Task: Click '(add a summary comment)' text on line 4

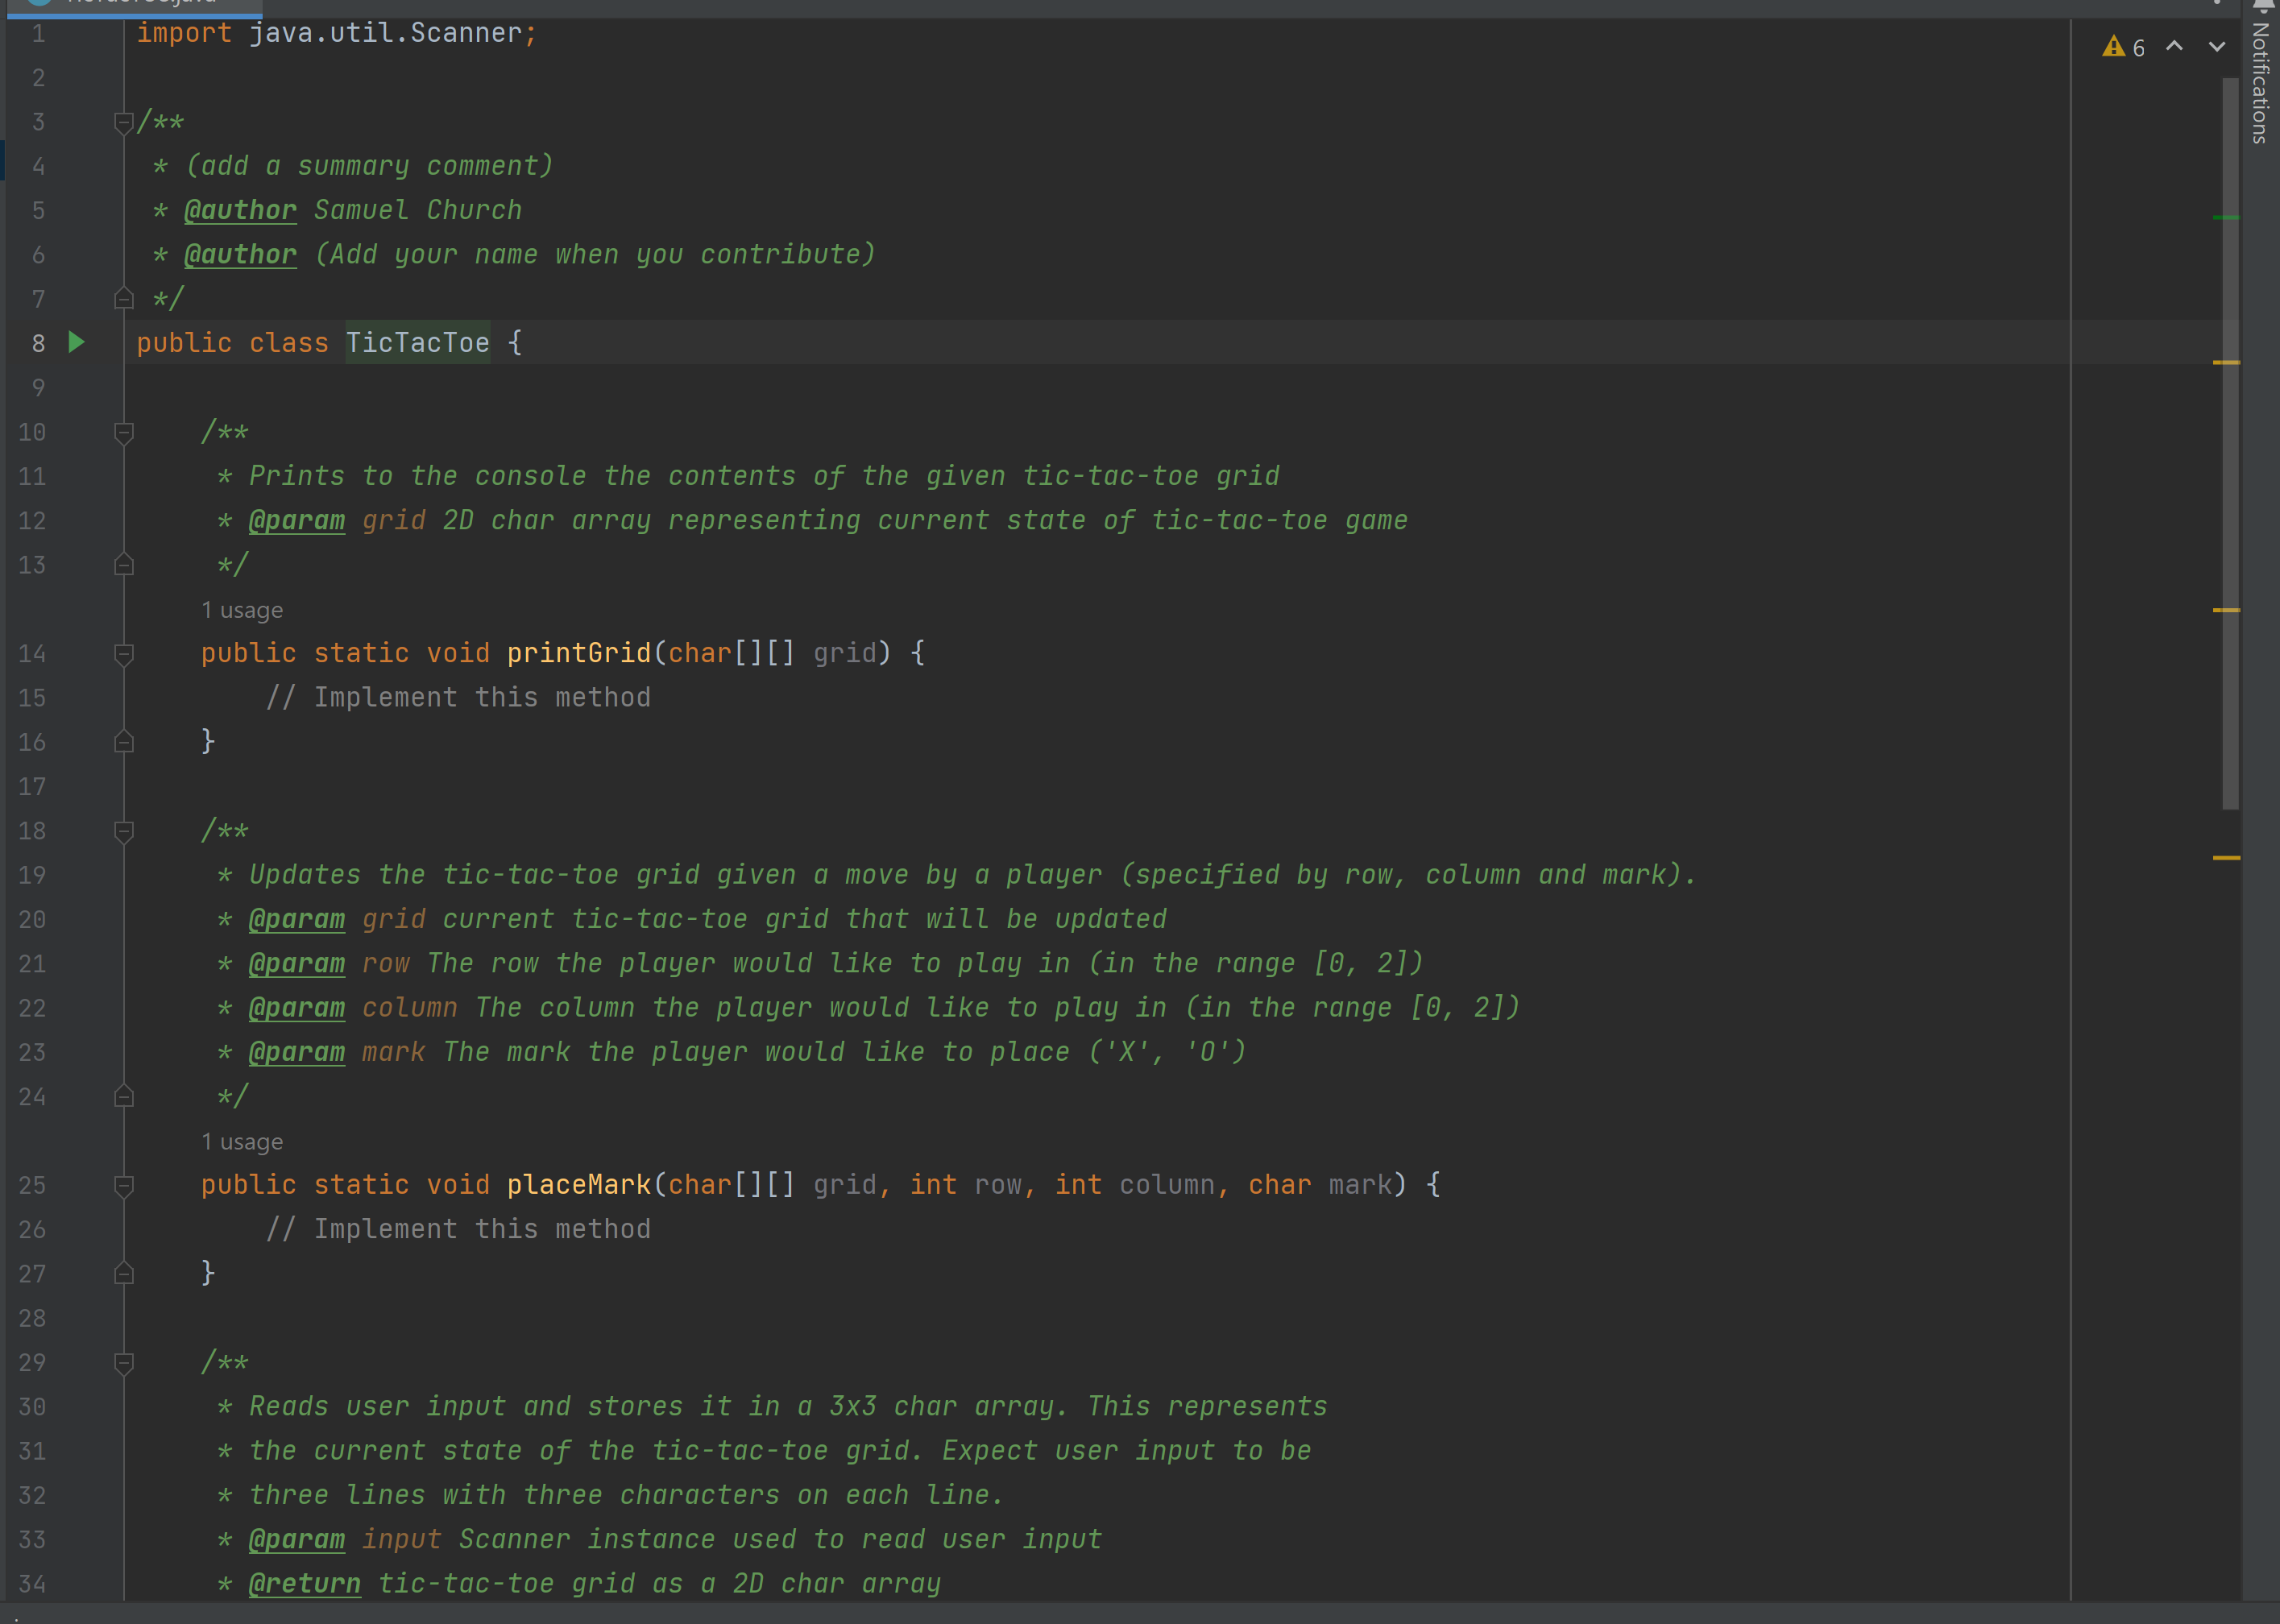Action: pos(369,166)
